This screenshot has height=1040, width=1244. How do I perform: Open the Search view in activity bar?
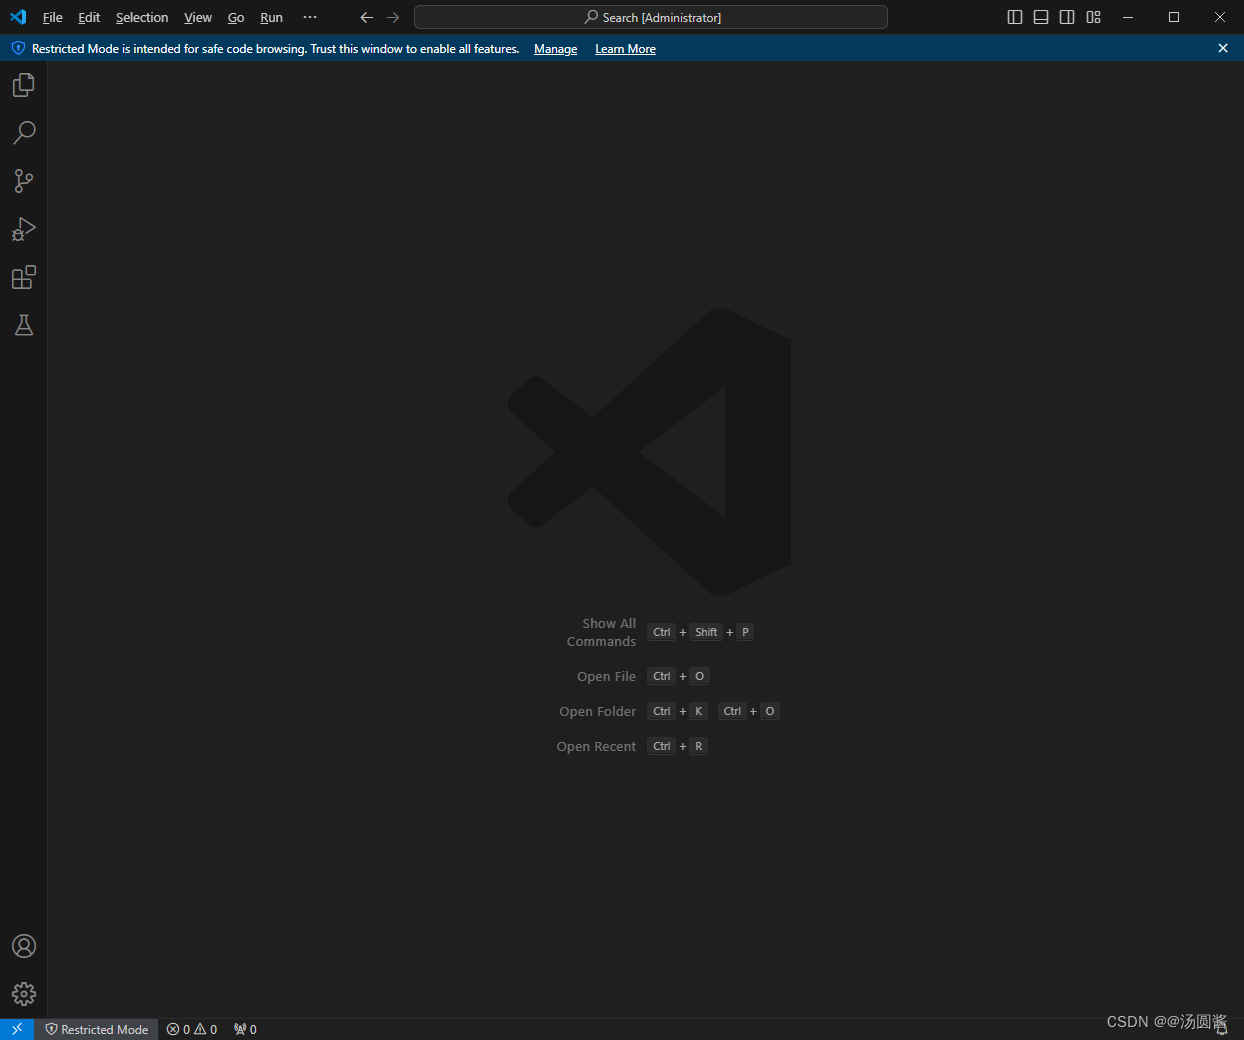pyautogui.click(x=24, y=133)
